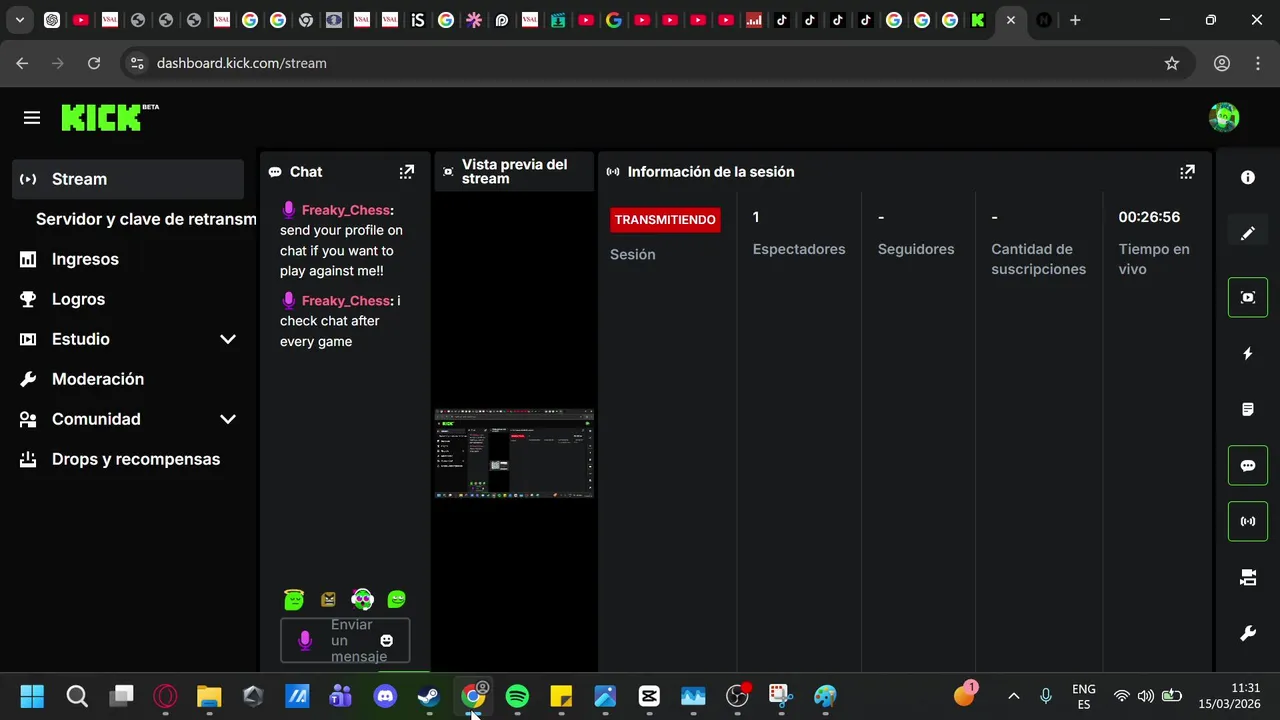Viewport: 1280px width, 720px height.
Task: Pick the angry brown block emote
Action: [x=328, y=600]
